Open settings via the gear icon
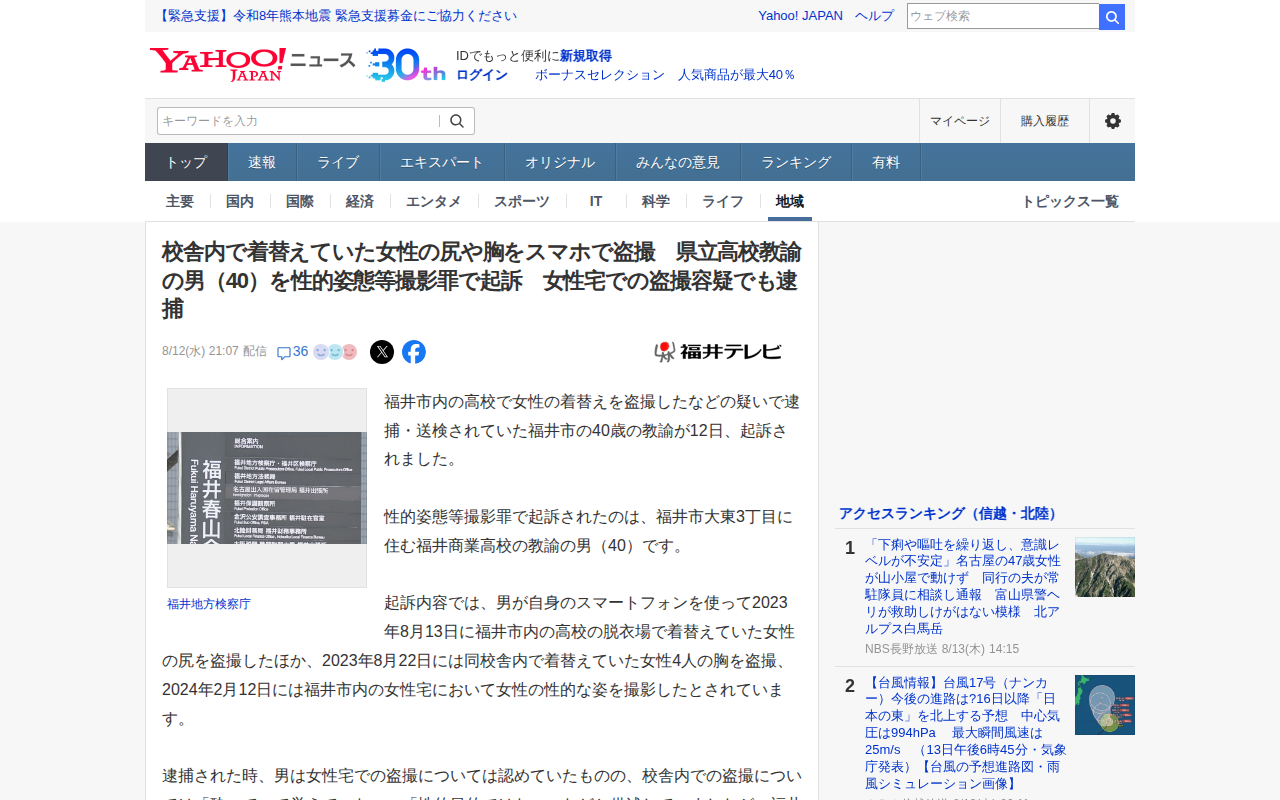 tap(1112, 121)
